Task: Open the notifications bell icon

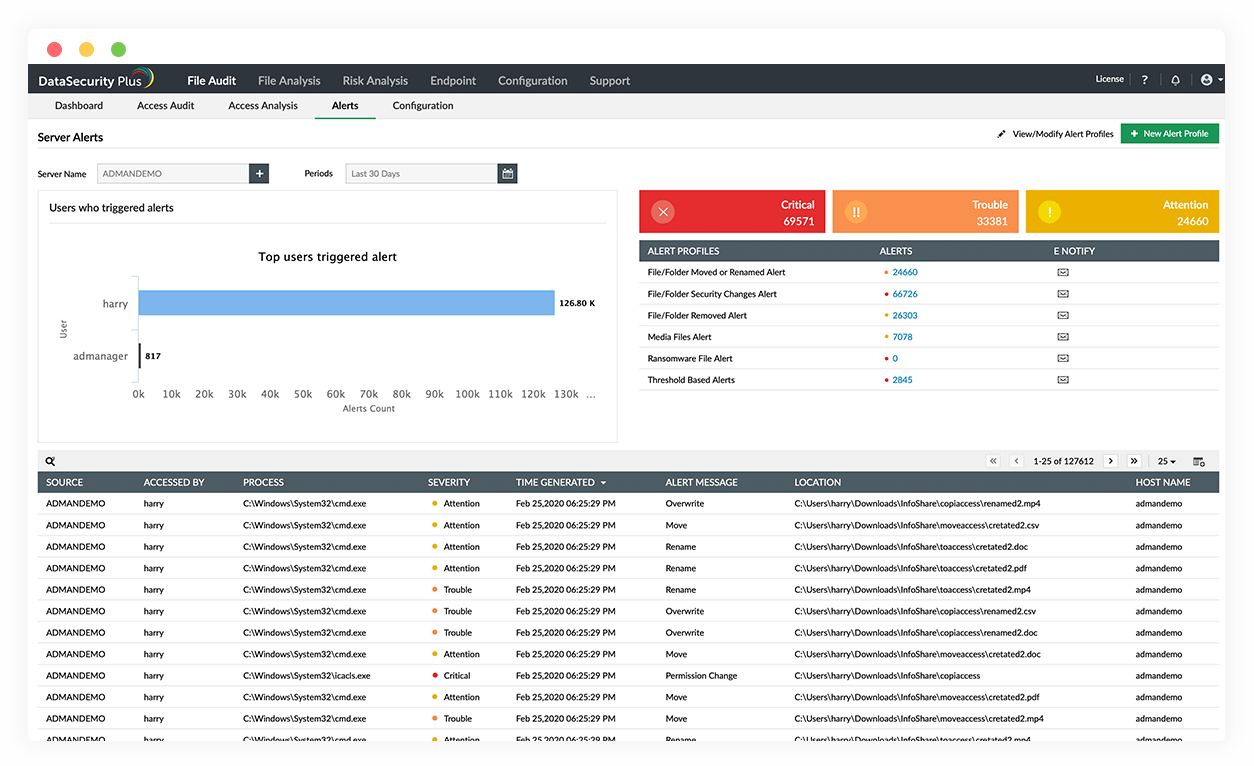Action: (1175, 80)
